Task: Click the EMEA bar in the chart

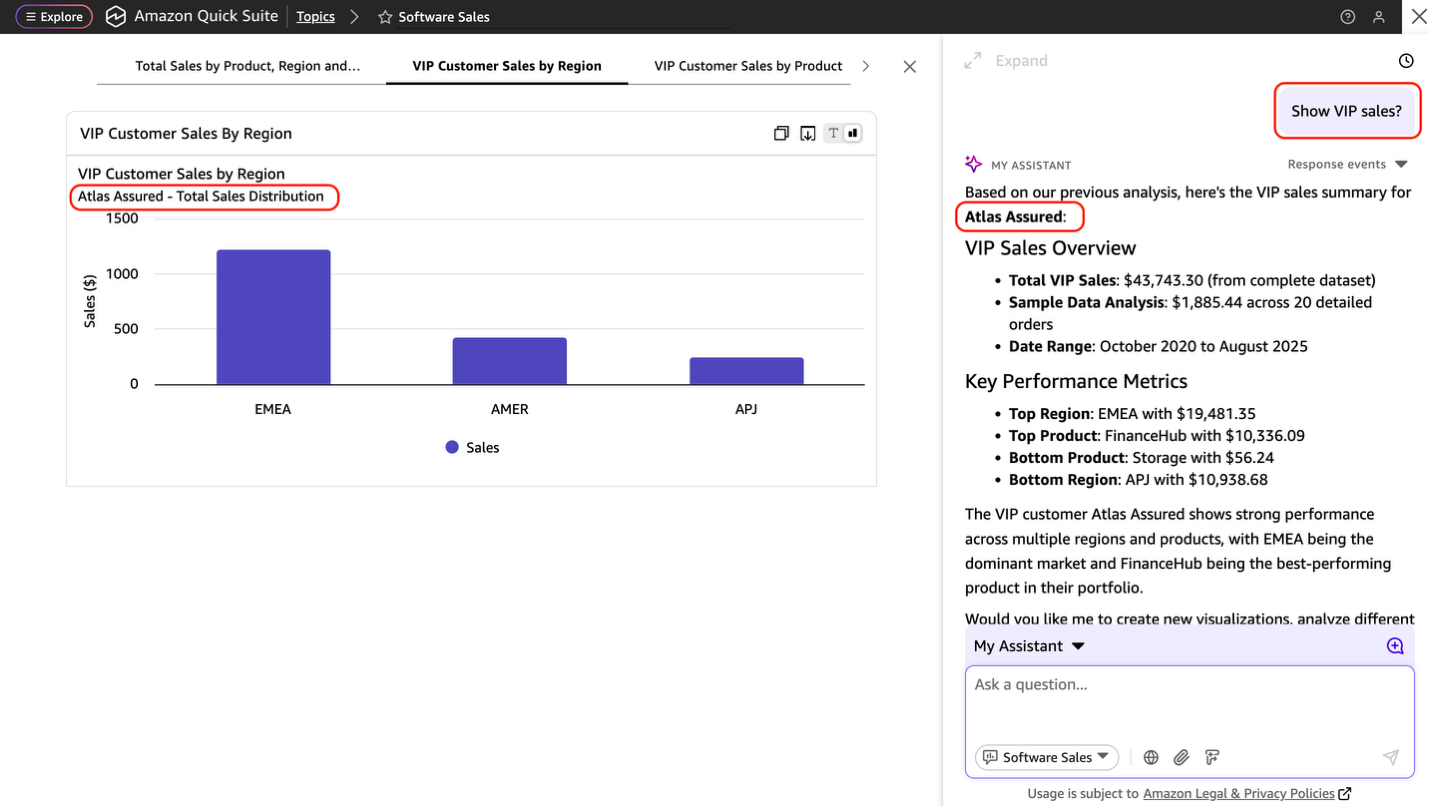Action: [273, 317]
